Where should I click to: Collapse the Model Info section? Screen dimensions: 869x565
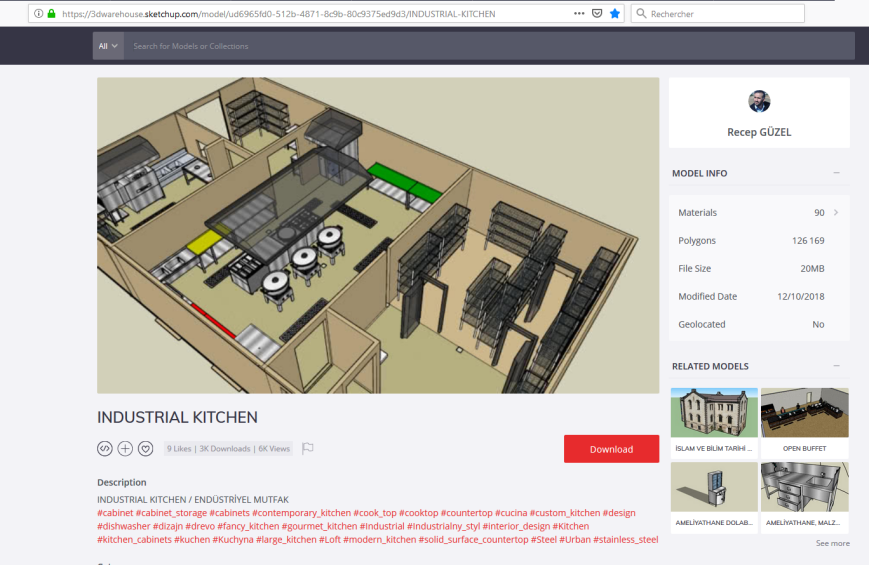(836, 174)
